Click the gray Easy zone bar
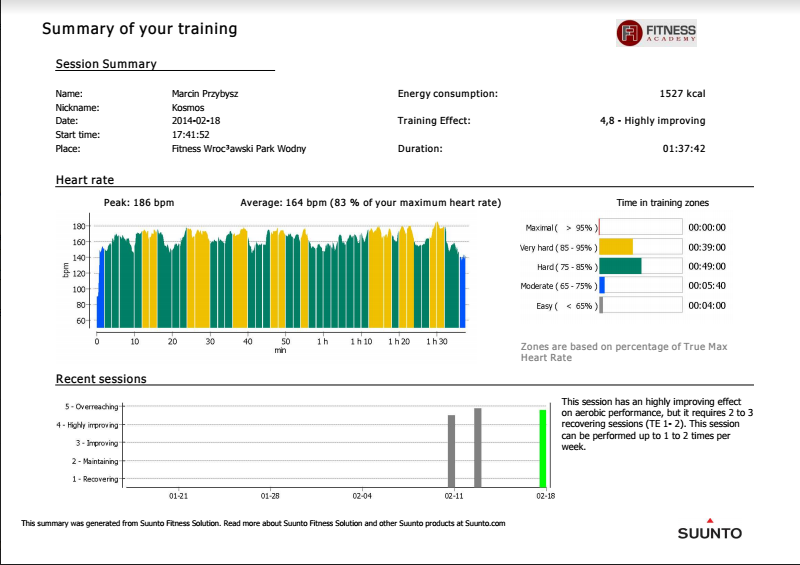The height and width of the screenshot is (565, 800). 601,305
